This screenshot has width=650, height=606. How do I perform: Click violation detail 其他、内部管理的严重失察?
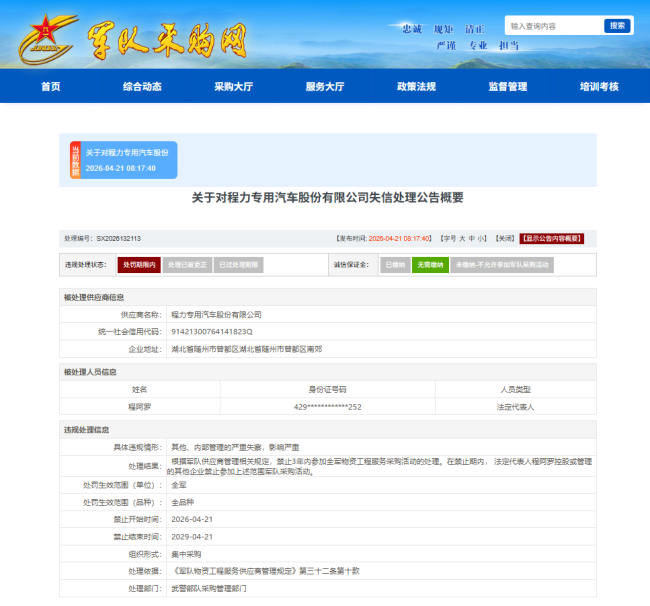pos(235,448)
